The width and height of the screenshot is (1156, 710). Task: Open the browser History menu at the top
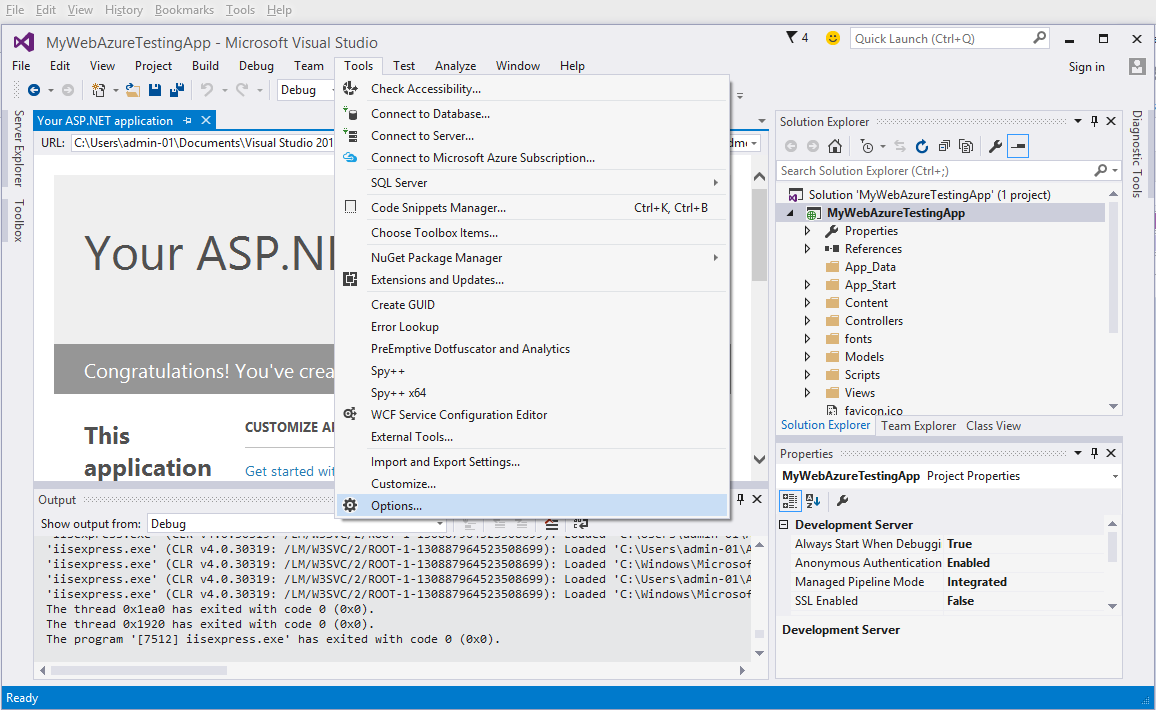(x=123, y=10)
